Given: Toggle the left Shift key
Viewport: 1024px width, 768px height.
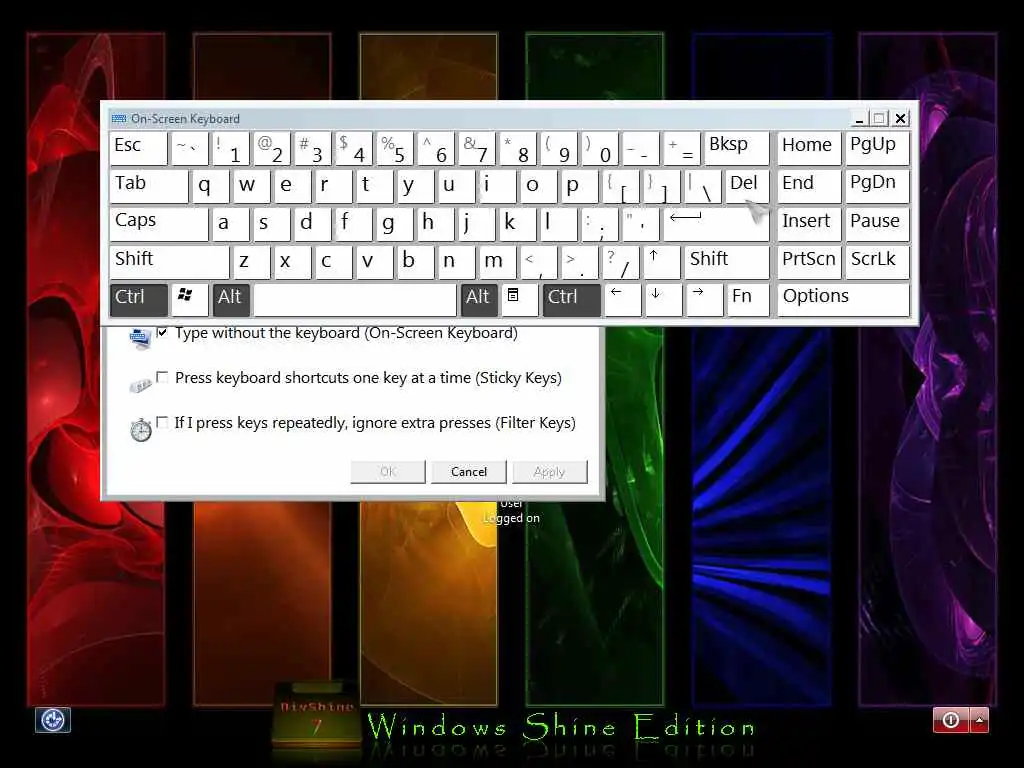Looking at the screenshot, I should (169, 262).
